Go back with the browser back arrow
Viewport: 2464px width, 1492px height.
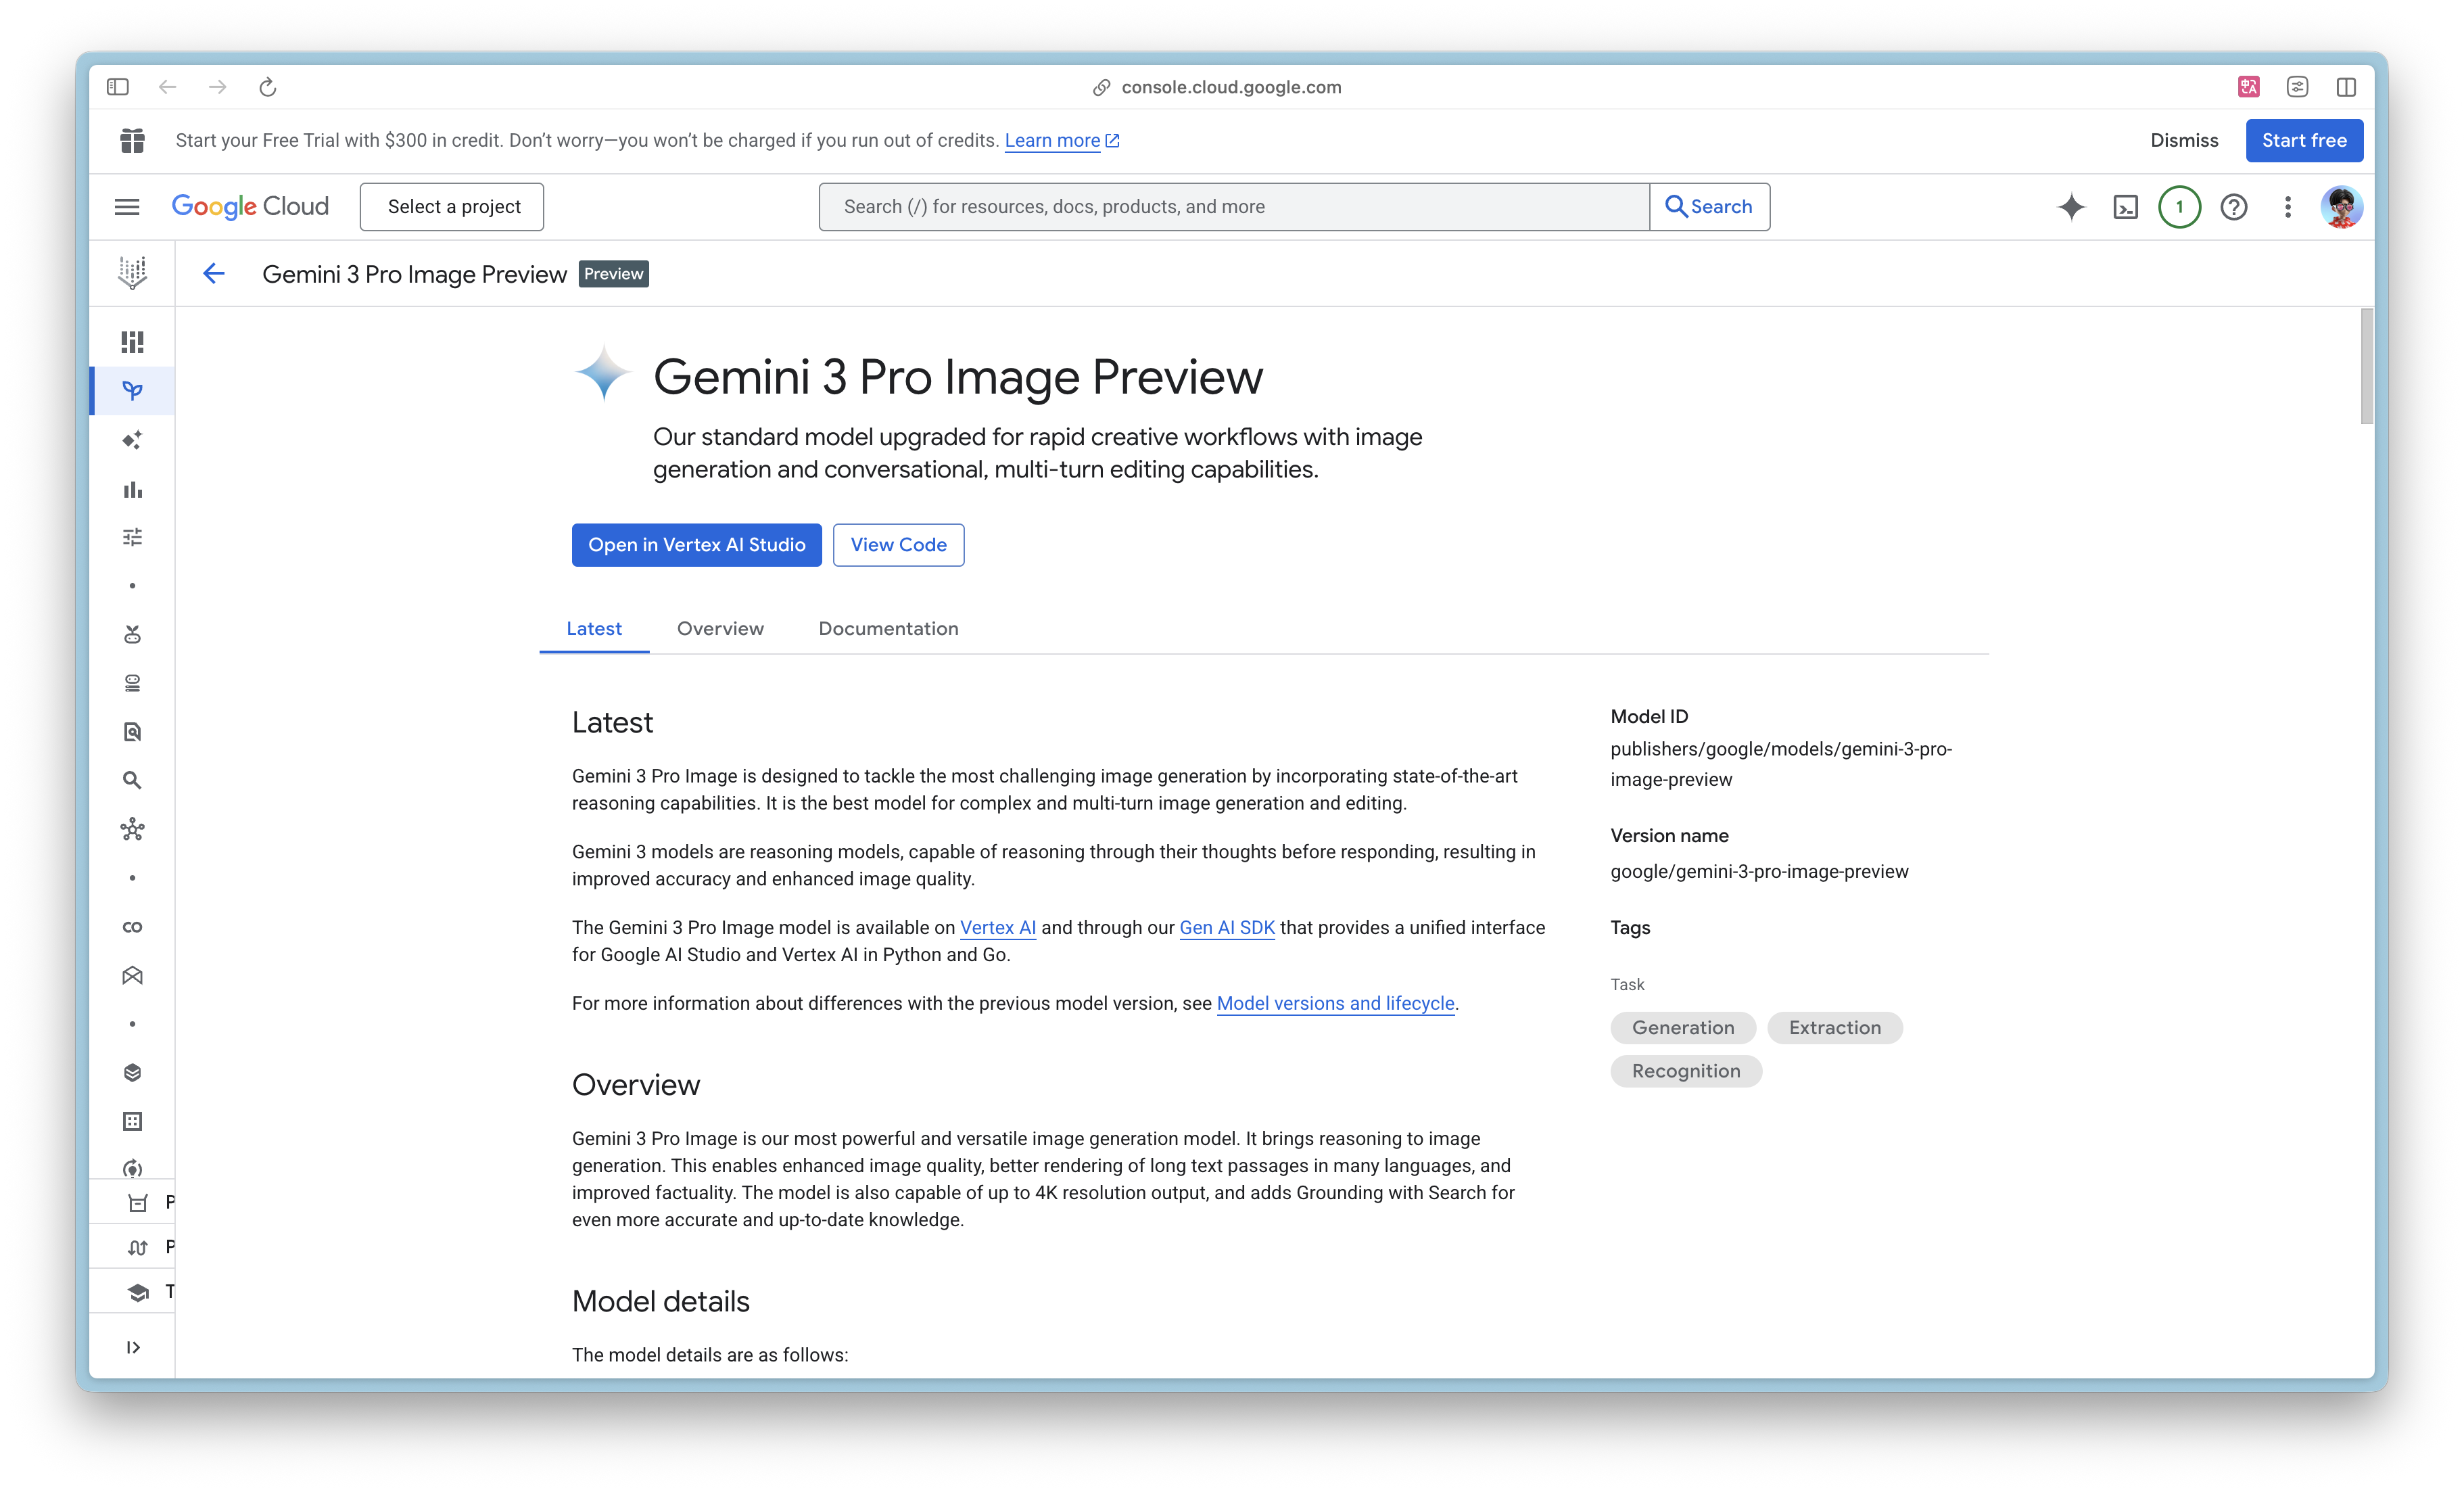(168, 87)
